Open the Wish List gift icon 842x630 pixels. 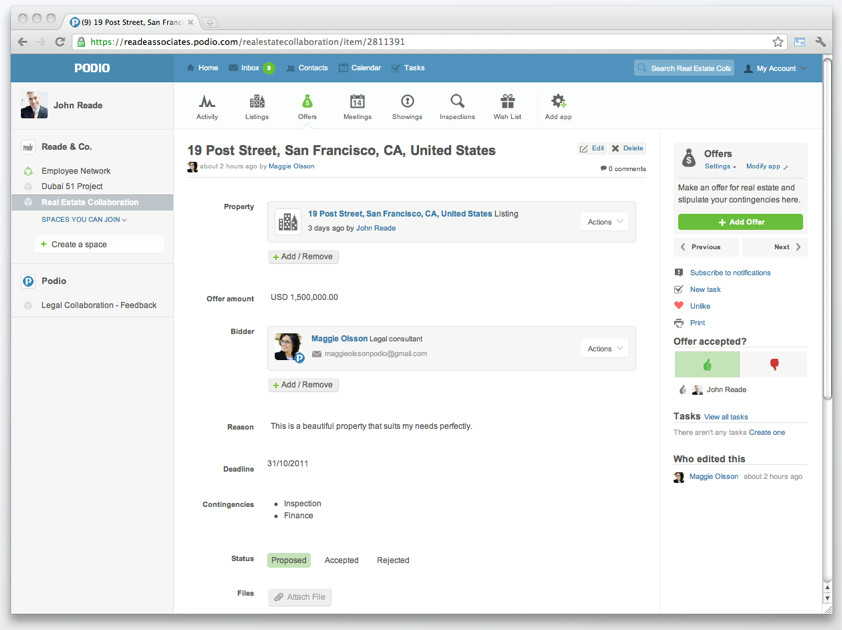pyautogui.click(x=507, y=102)
